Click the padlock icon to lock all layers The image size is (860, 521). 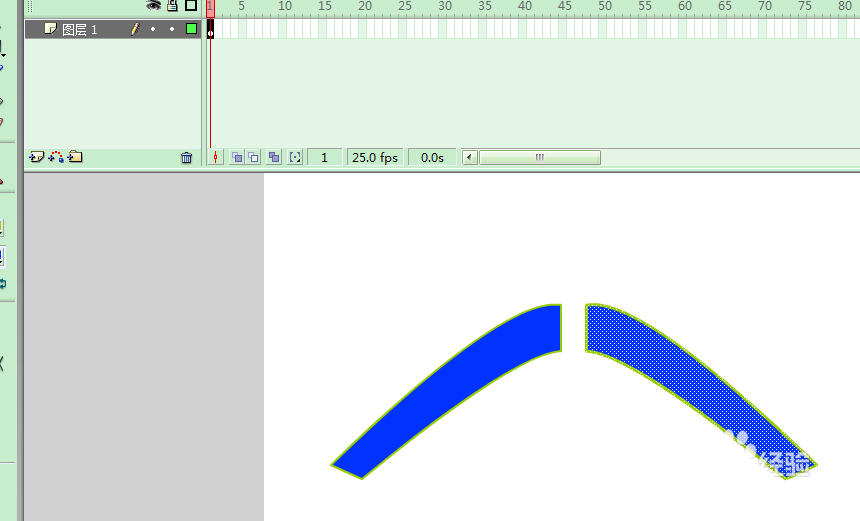tap(172, 5)
